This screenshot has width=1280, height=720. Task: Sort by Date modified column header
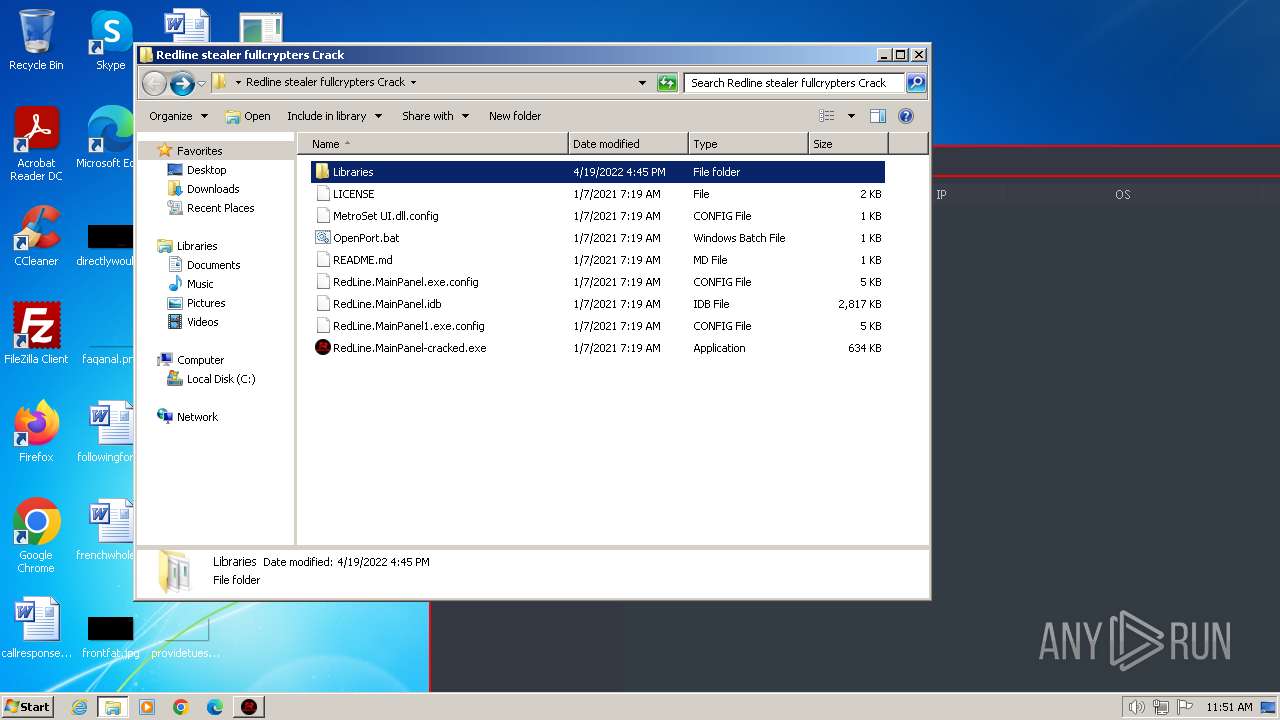point(628,144)
